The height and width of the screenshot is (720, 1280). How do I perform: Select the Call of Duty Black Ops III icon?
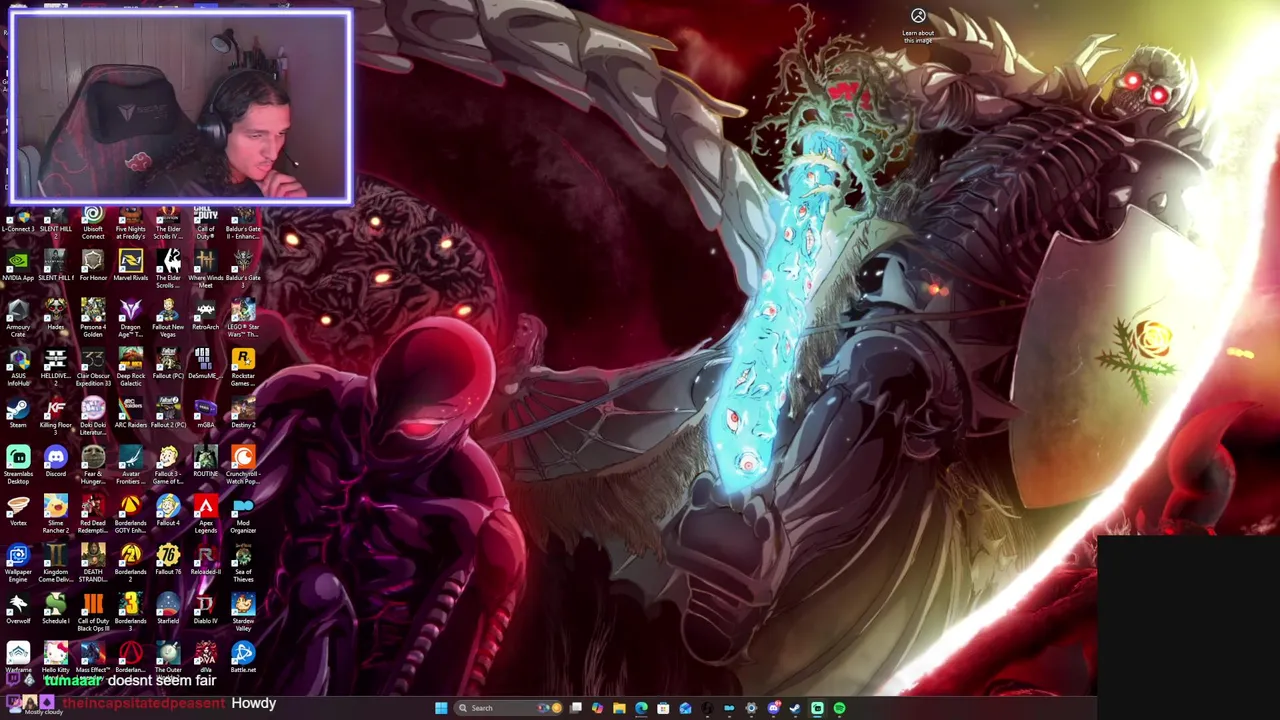pyautogui.click(x=93, y=613)
